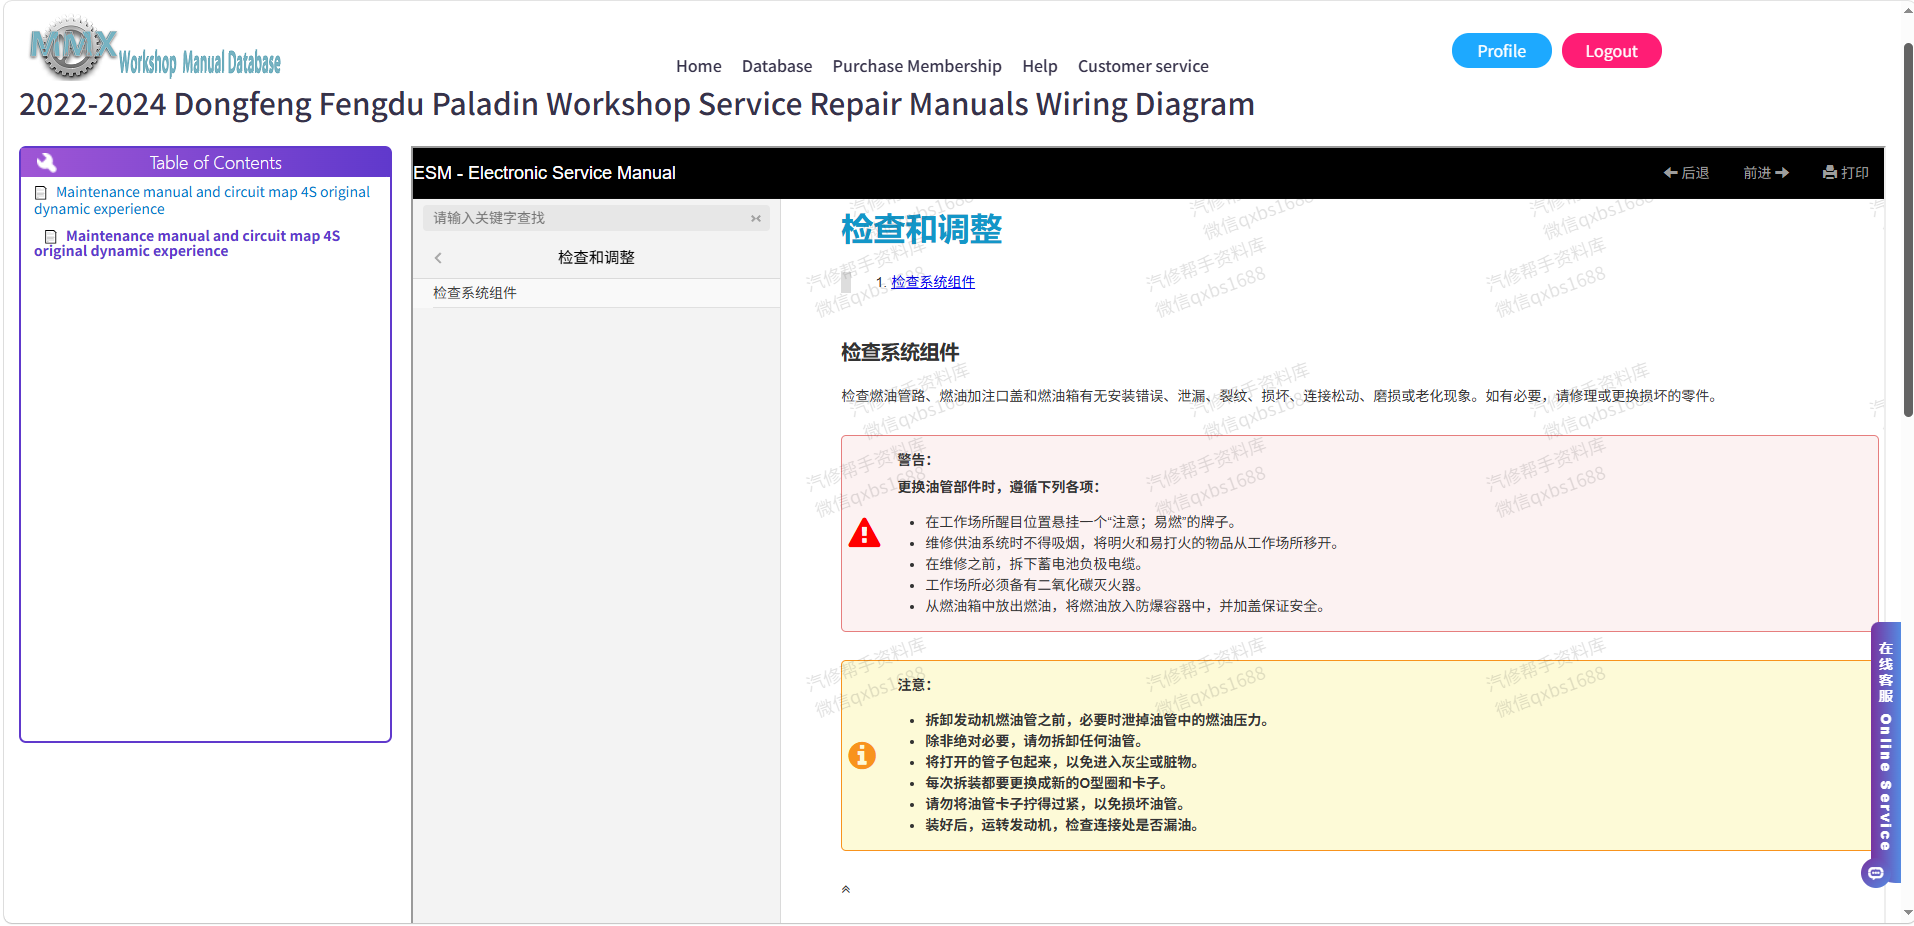Click the 检查和调整 blue page heading

(x=921, y=229)
